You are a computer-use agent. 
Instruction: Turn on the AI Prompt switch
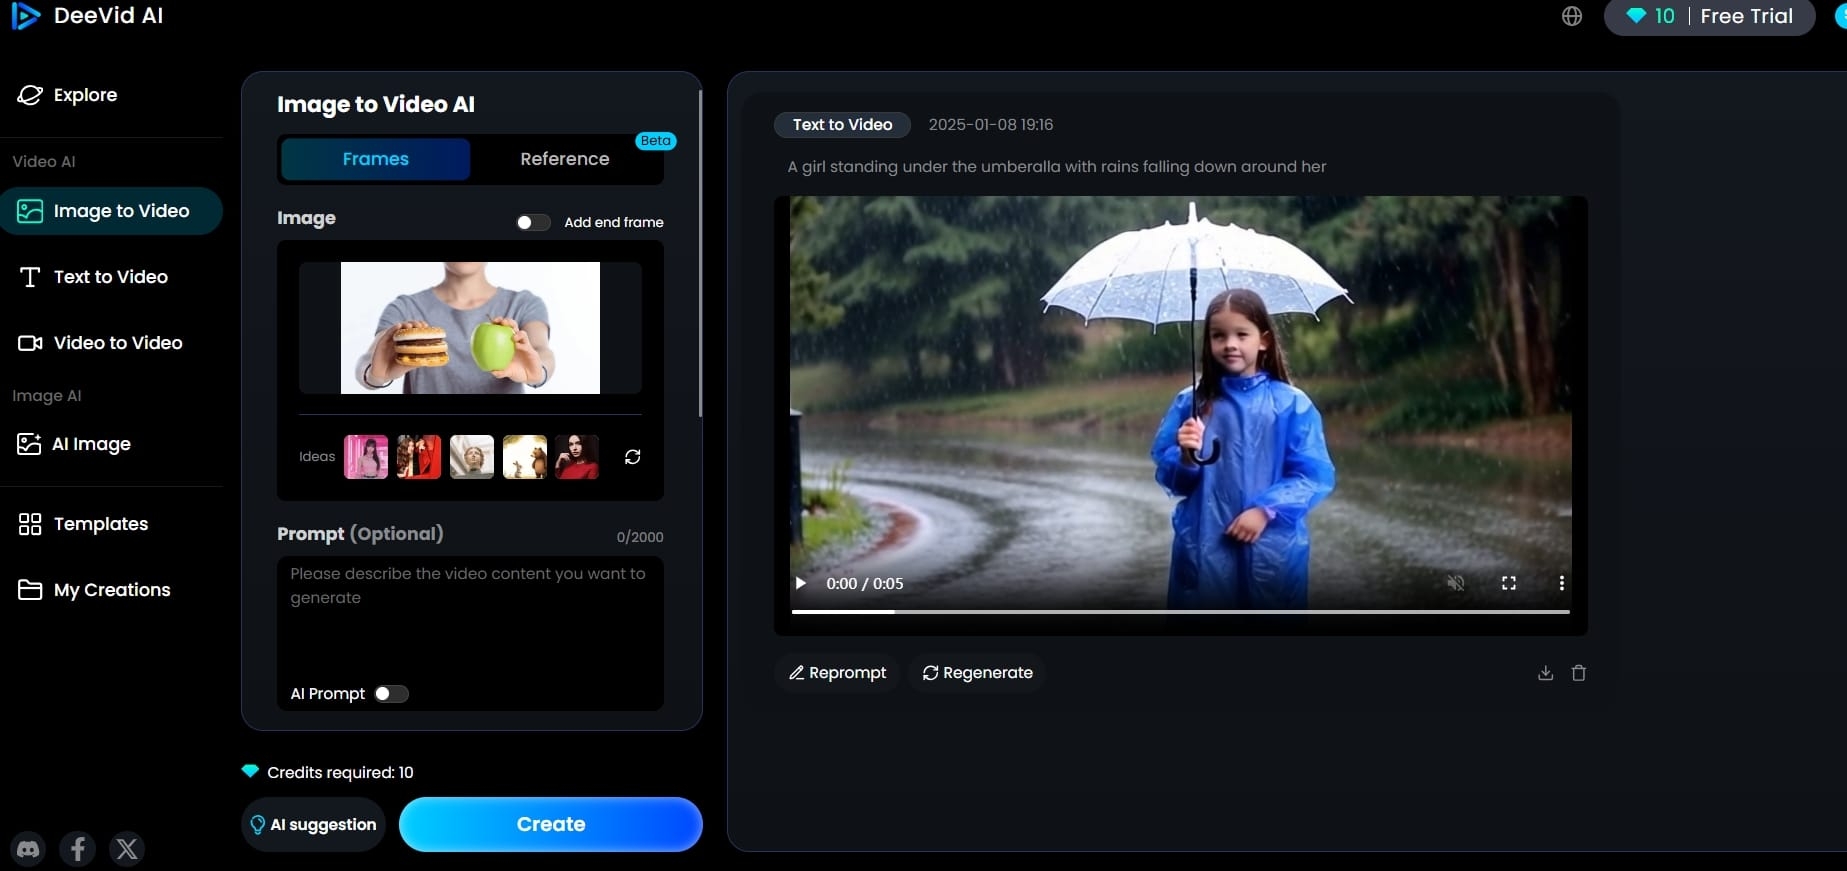pyautogui.click(x=391, y=694)
